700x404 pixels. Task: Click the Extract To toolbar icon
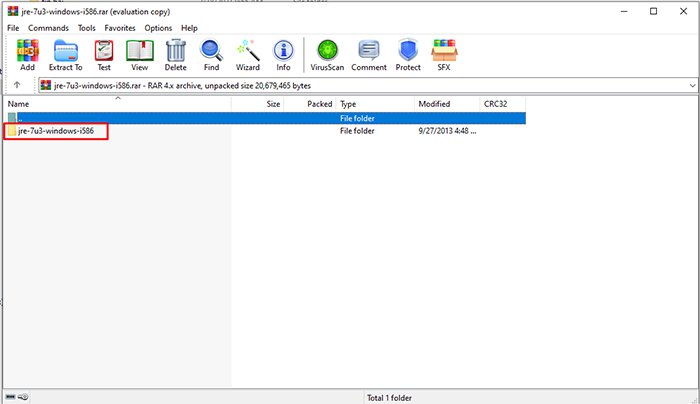coord(66,50)
